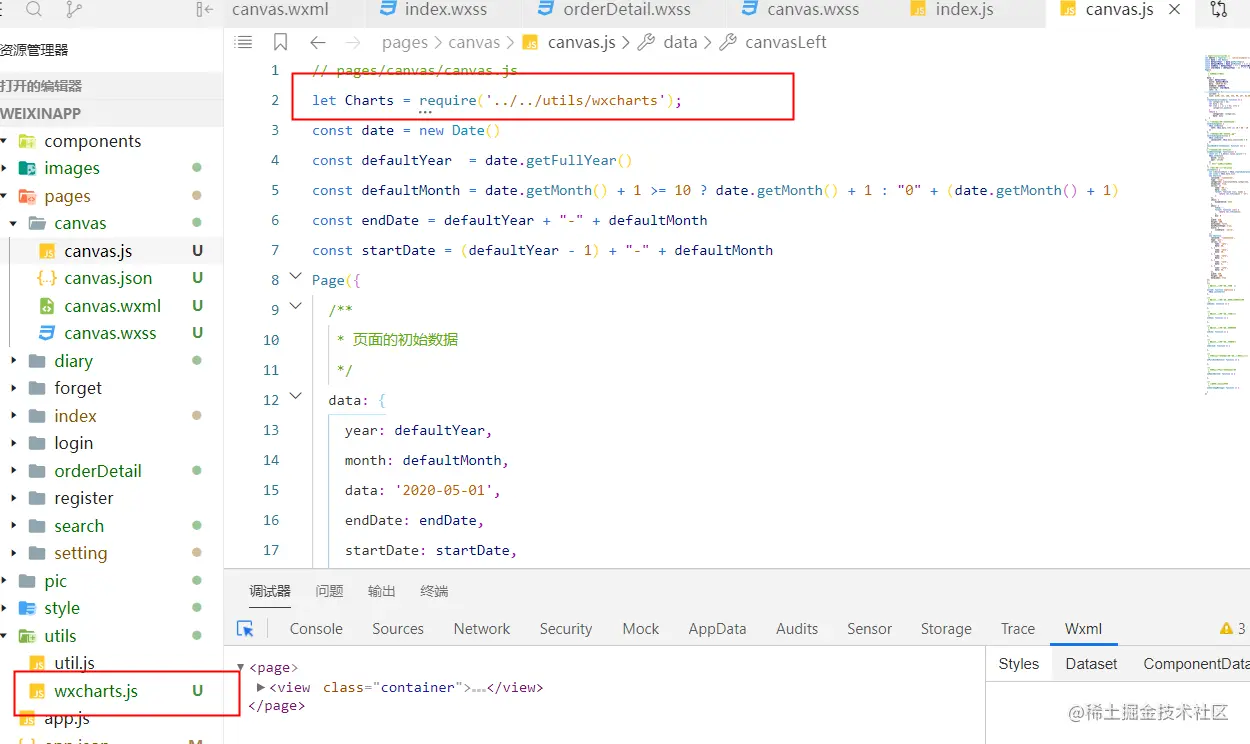This screenshot has height=744, width=1250.
Task: Switch to the Dataset side tab
Action: pos(1091,664)
